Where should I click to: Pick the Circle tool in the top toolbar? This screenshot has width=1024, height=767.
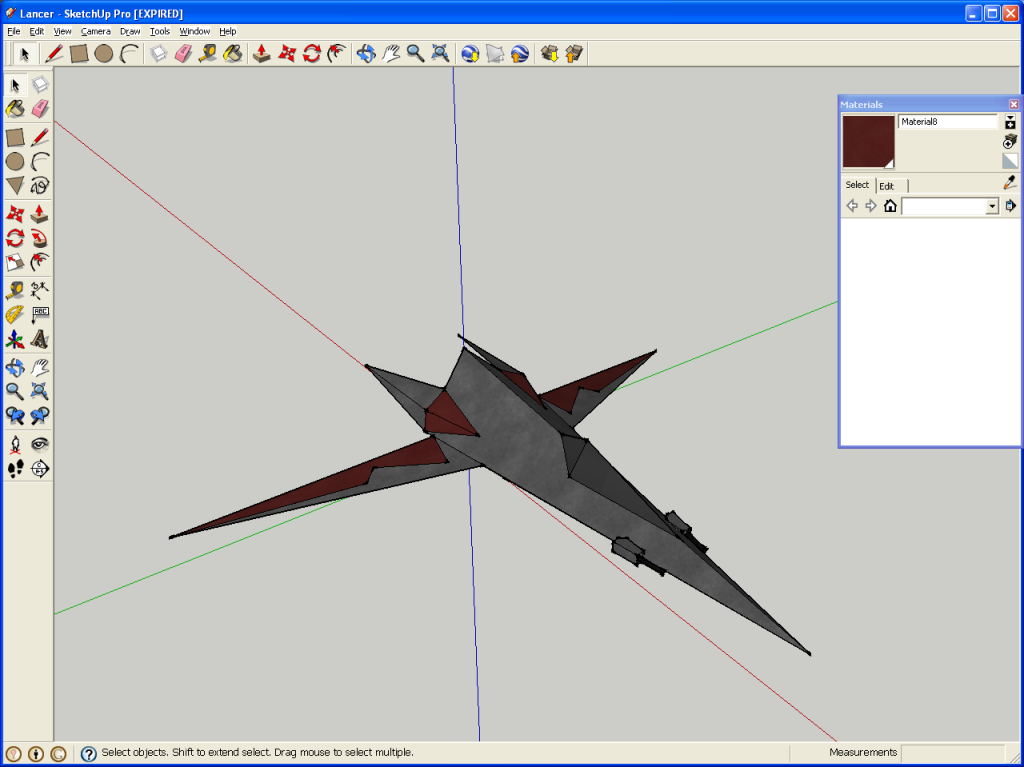coord(104,54)
